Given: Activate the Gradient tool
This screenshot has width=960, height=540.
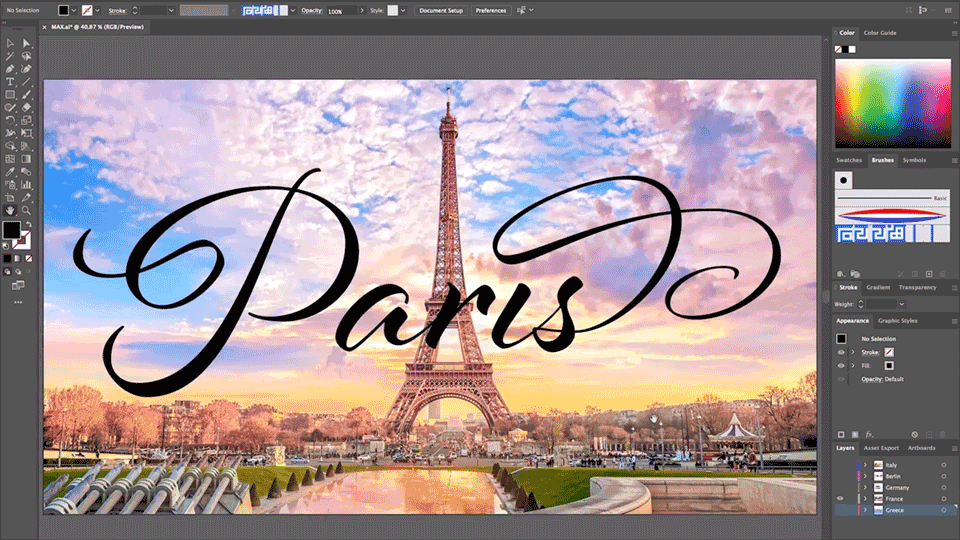Looking at the screenshot, I should coord(26,159).
